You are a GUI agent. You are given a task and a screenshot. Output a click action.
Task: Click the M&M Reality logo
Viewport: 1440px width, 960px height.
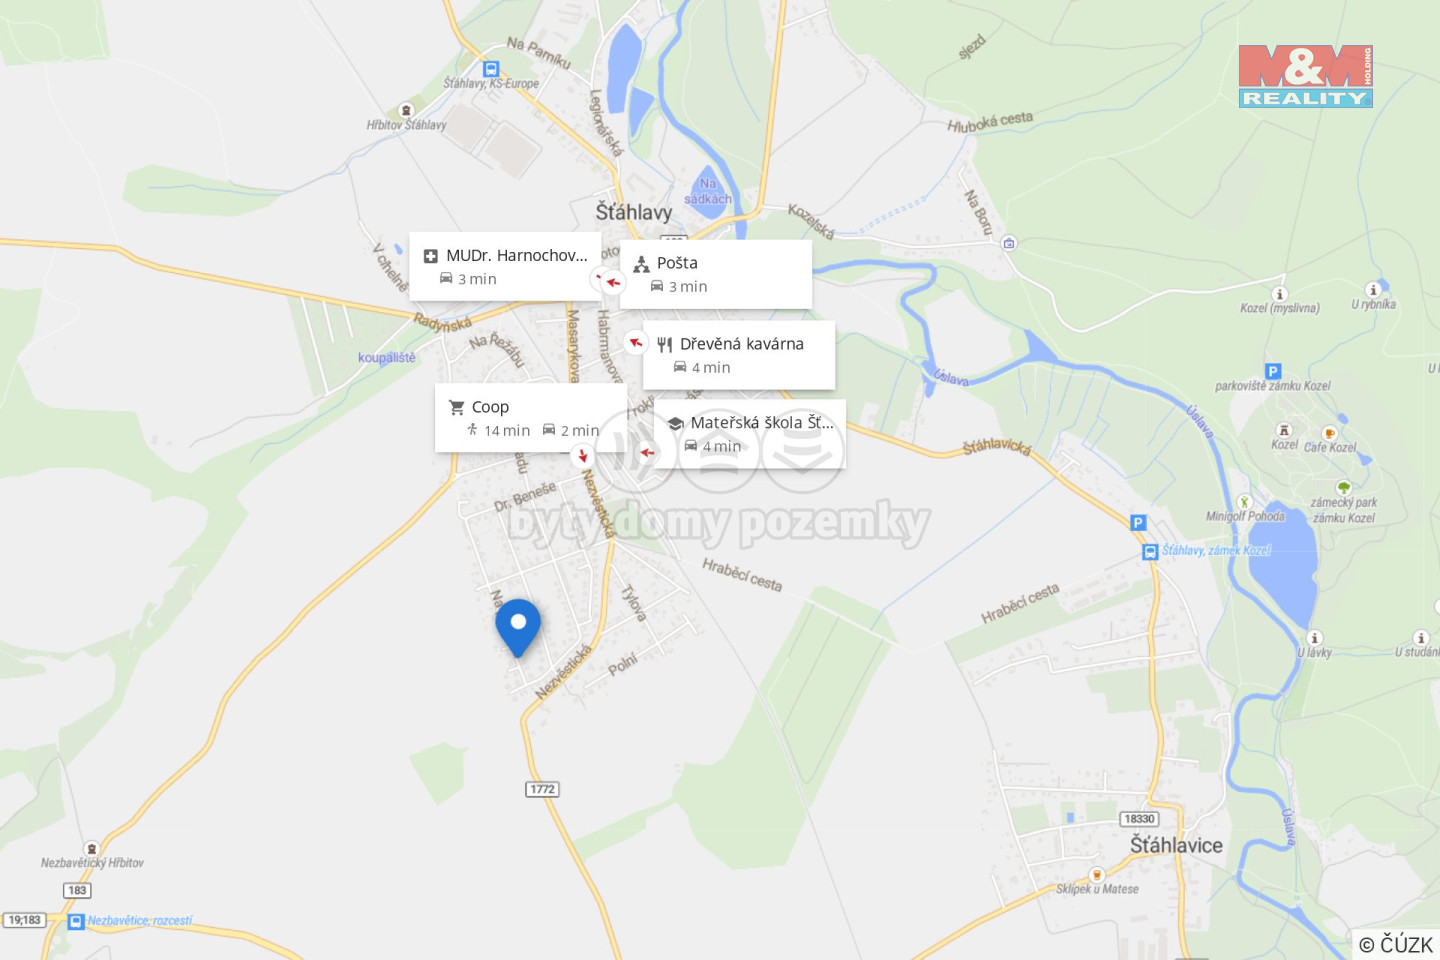(x=1305, y=76)
